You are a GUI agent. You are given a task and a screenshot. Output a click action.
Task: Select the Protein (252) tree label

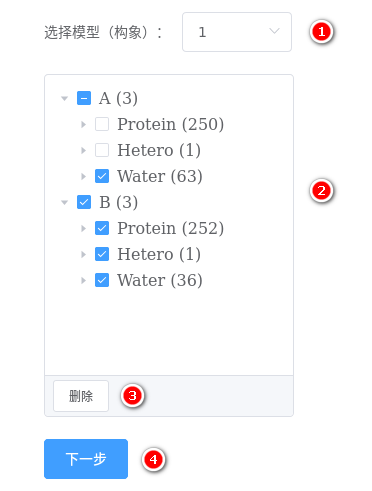(x=171, y=228)
